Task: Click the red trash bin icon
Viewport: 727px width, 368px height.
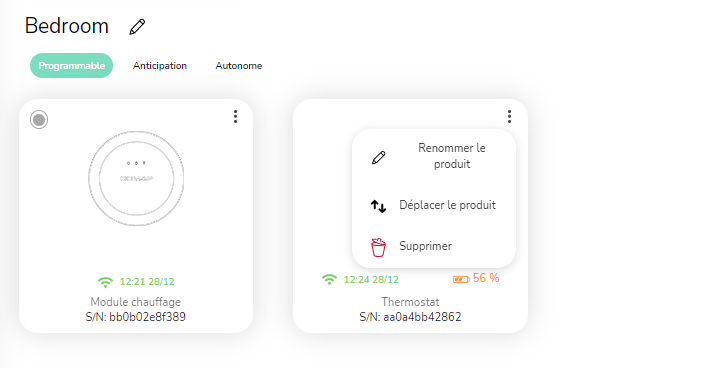Action: tap(378, 247)
